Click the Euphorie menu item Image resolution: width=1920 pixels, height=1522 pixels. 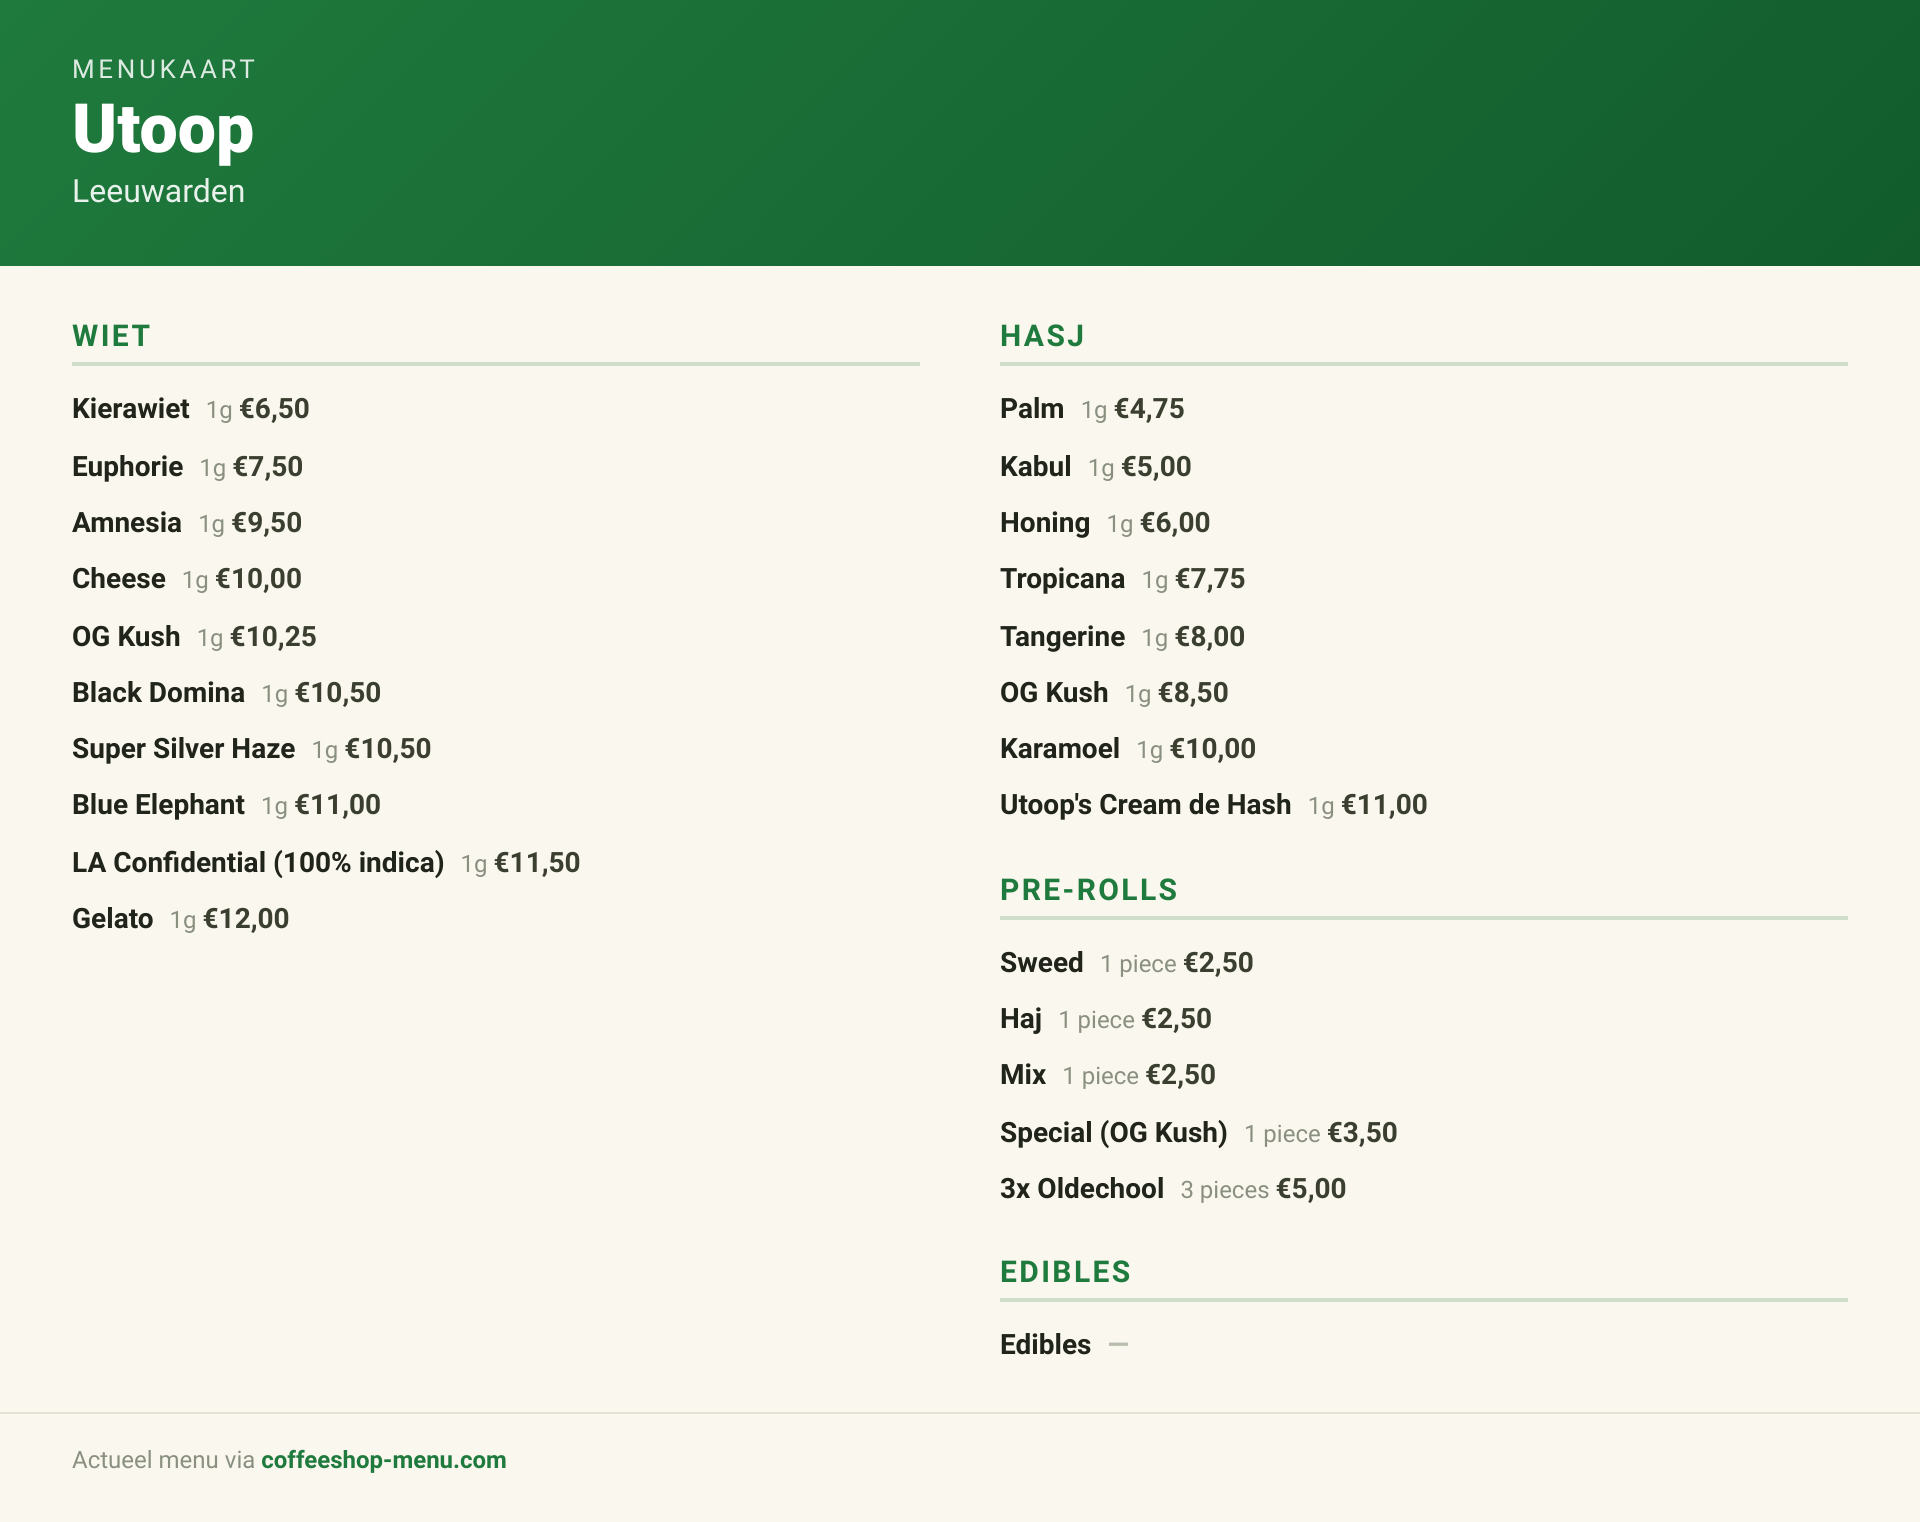[127, 467]
